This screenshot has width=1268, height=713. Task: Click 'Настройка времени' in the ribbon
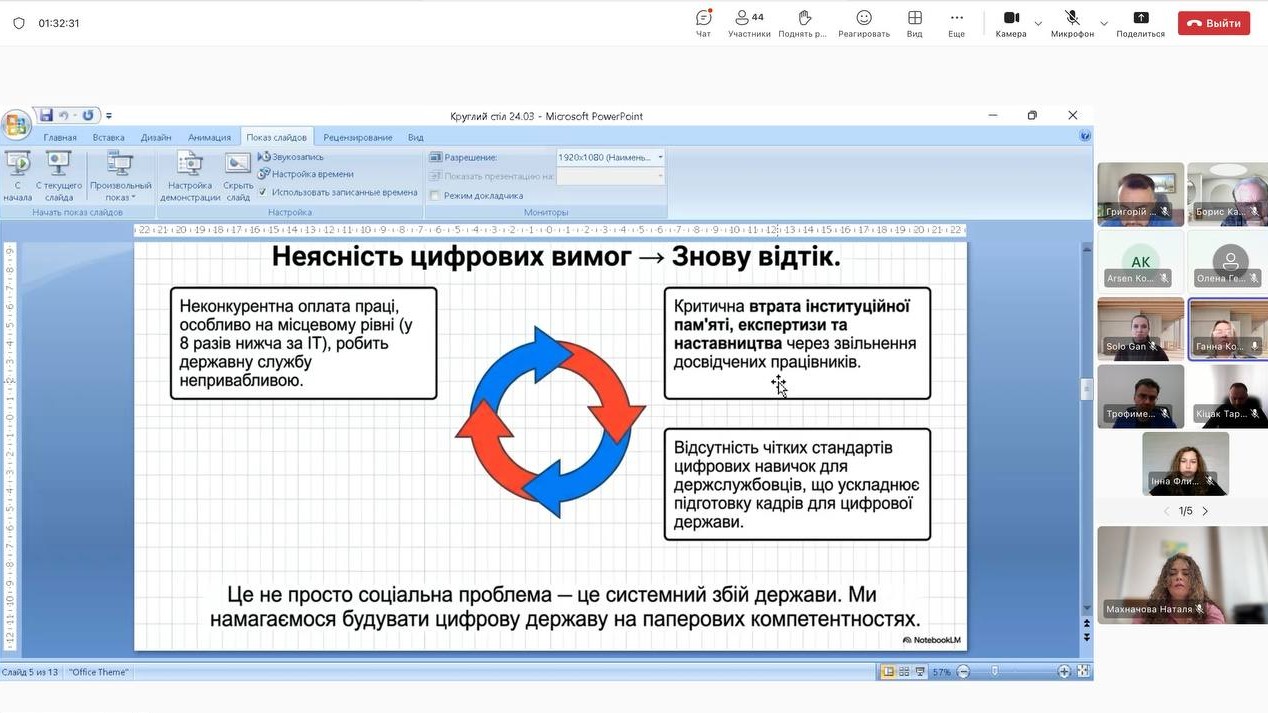(x=312, y=174)
